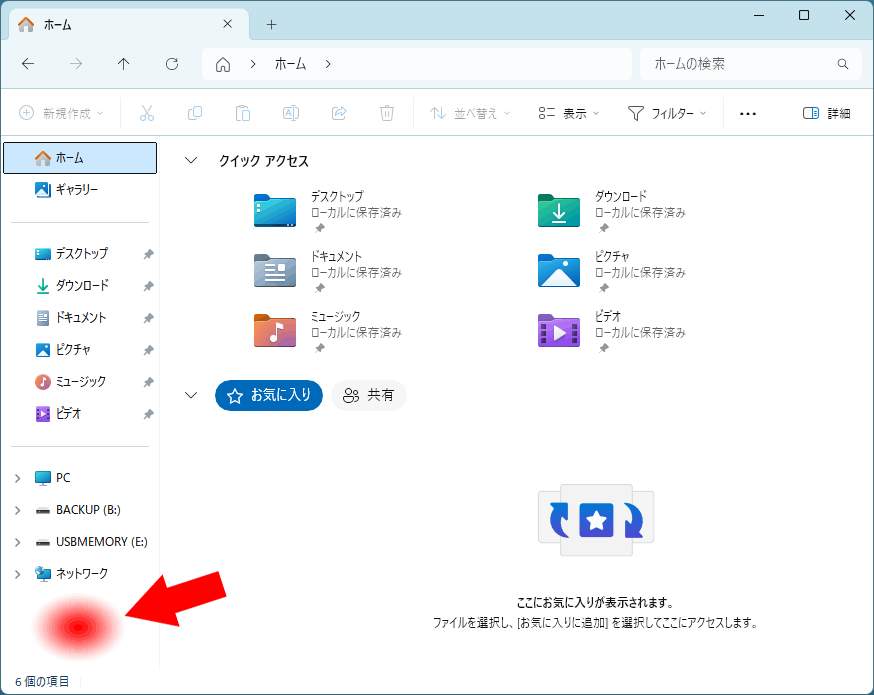Select USBMEMORY (E:) drive in sidebar

[101, 542]
